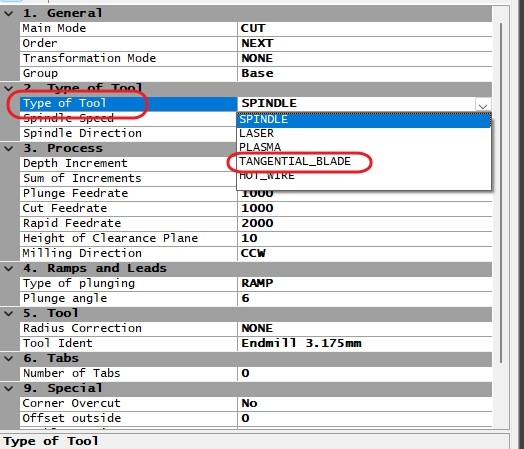Select the Sum of Increments property label
This screenshot has width=524, height=449.
tap(82, 178)
